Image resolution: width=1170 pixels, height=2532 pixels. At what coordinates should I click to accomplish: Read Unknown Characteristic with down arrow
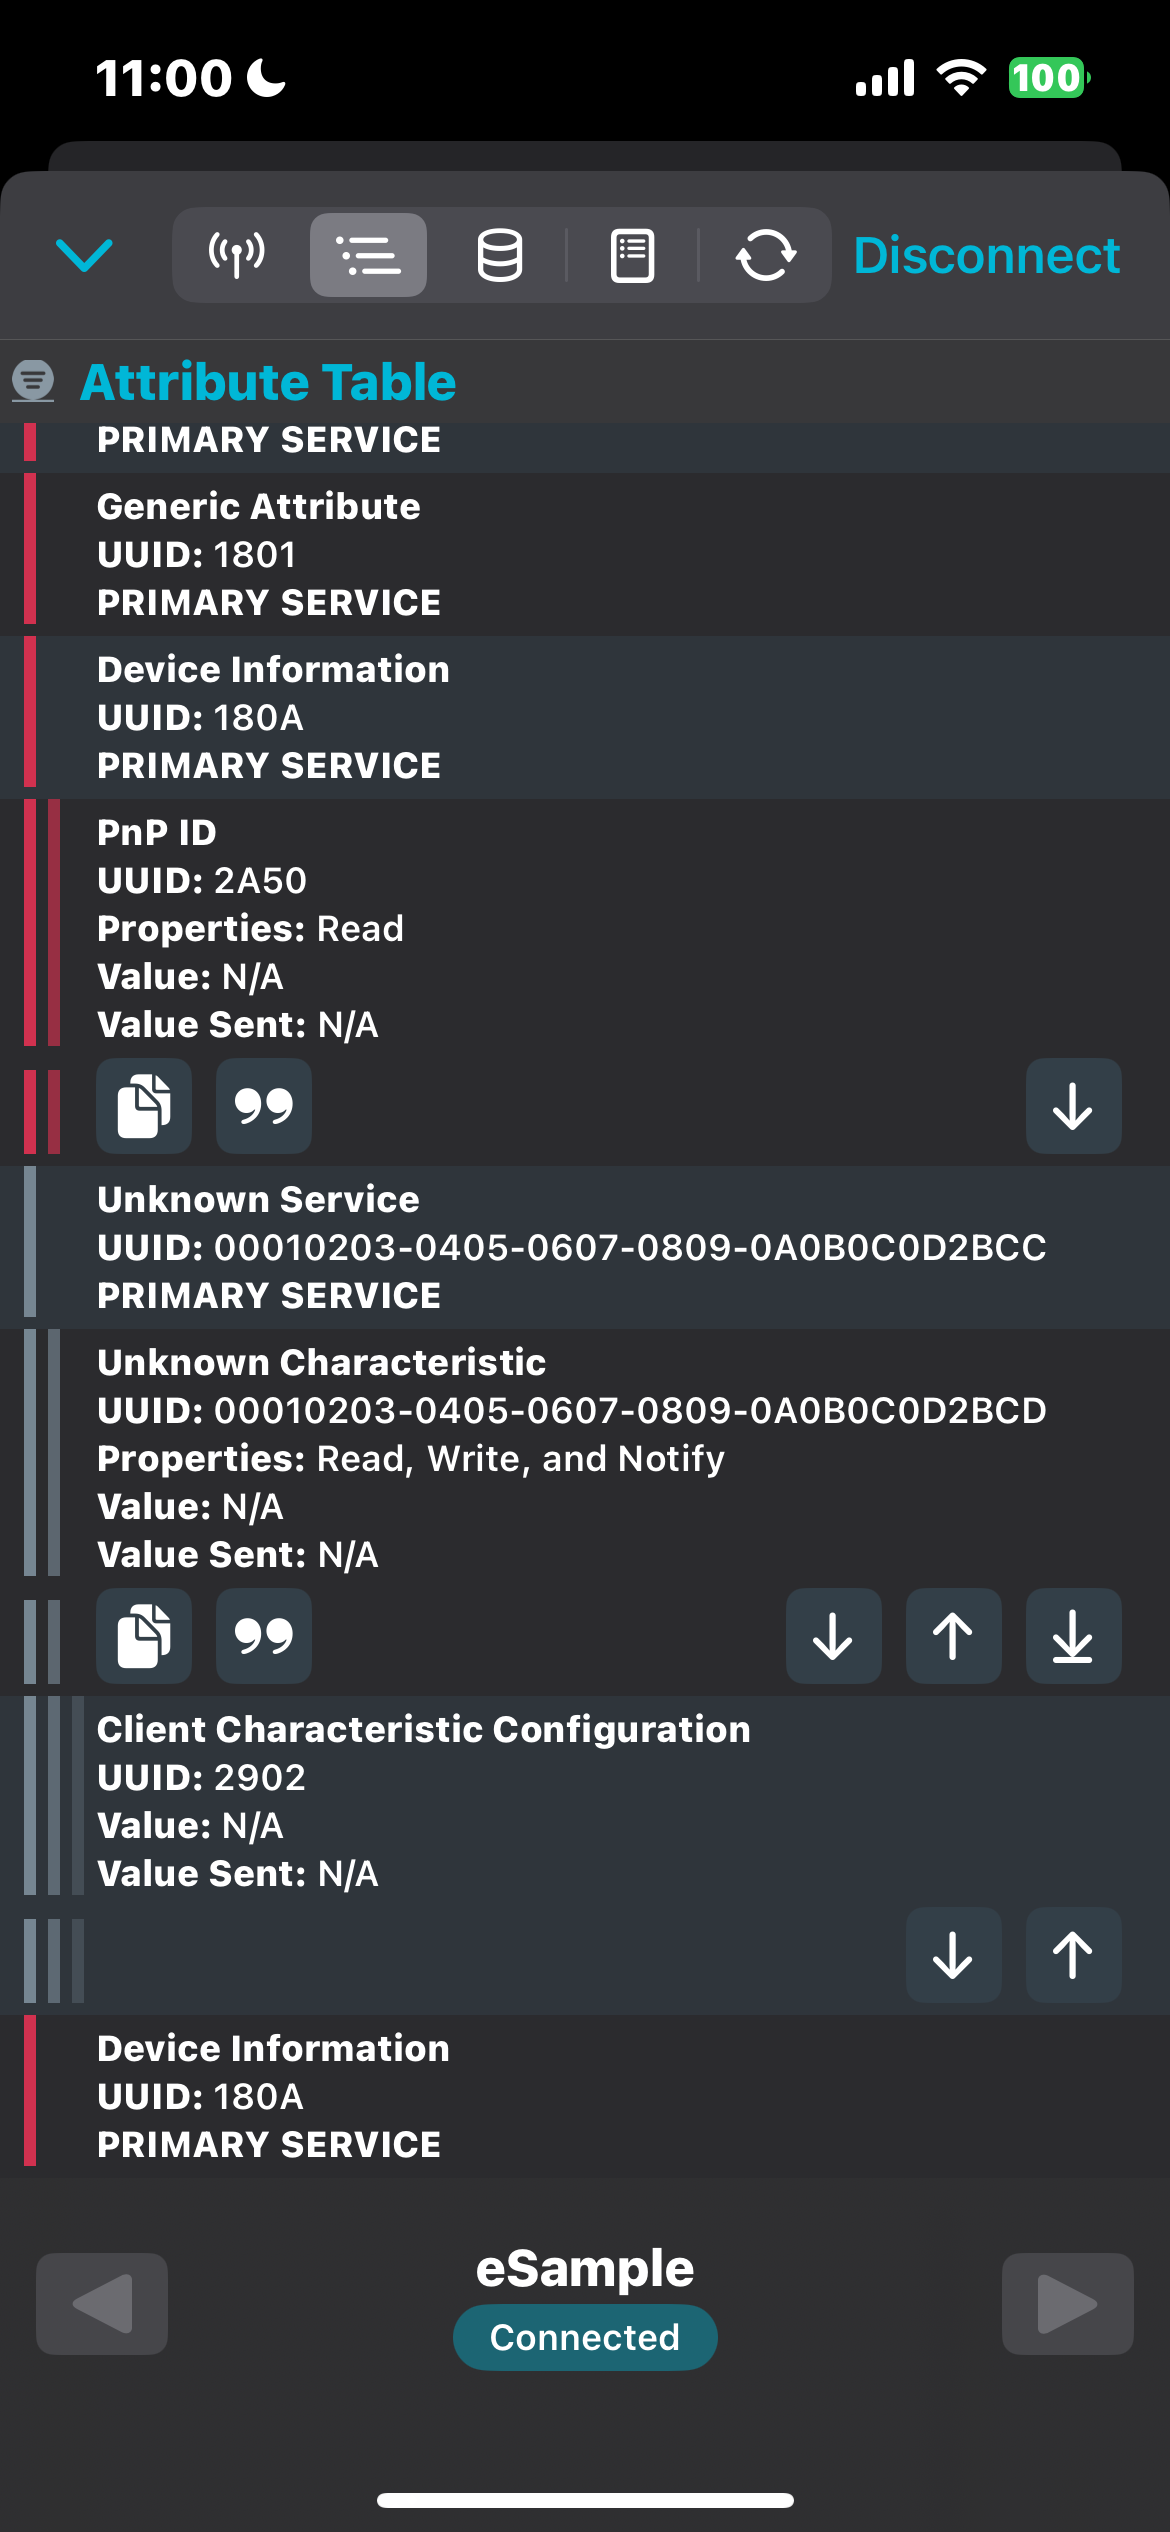pos(834,1636)
